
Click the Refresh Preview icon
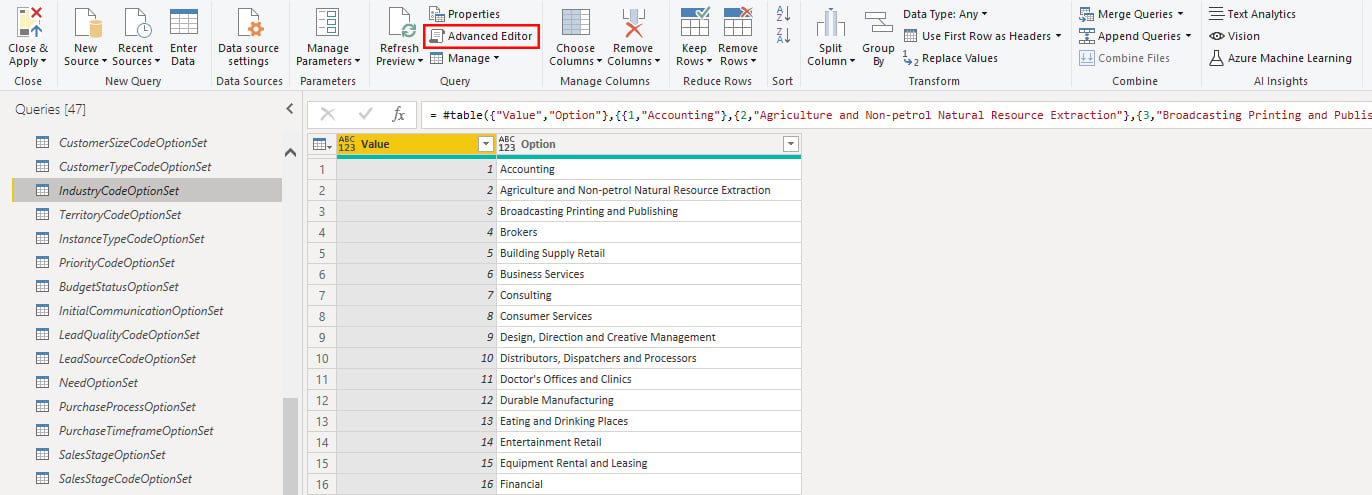[x=399, y=22]
